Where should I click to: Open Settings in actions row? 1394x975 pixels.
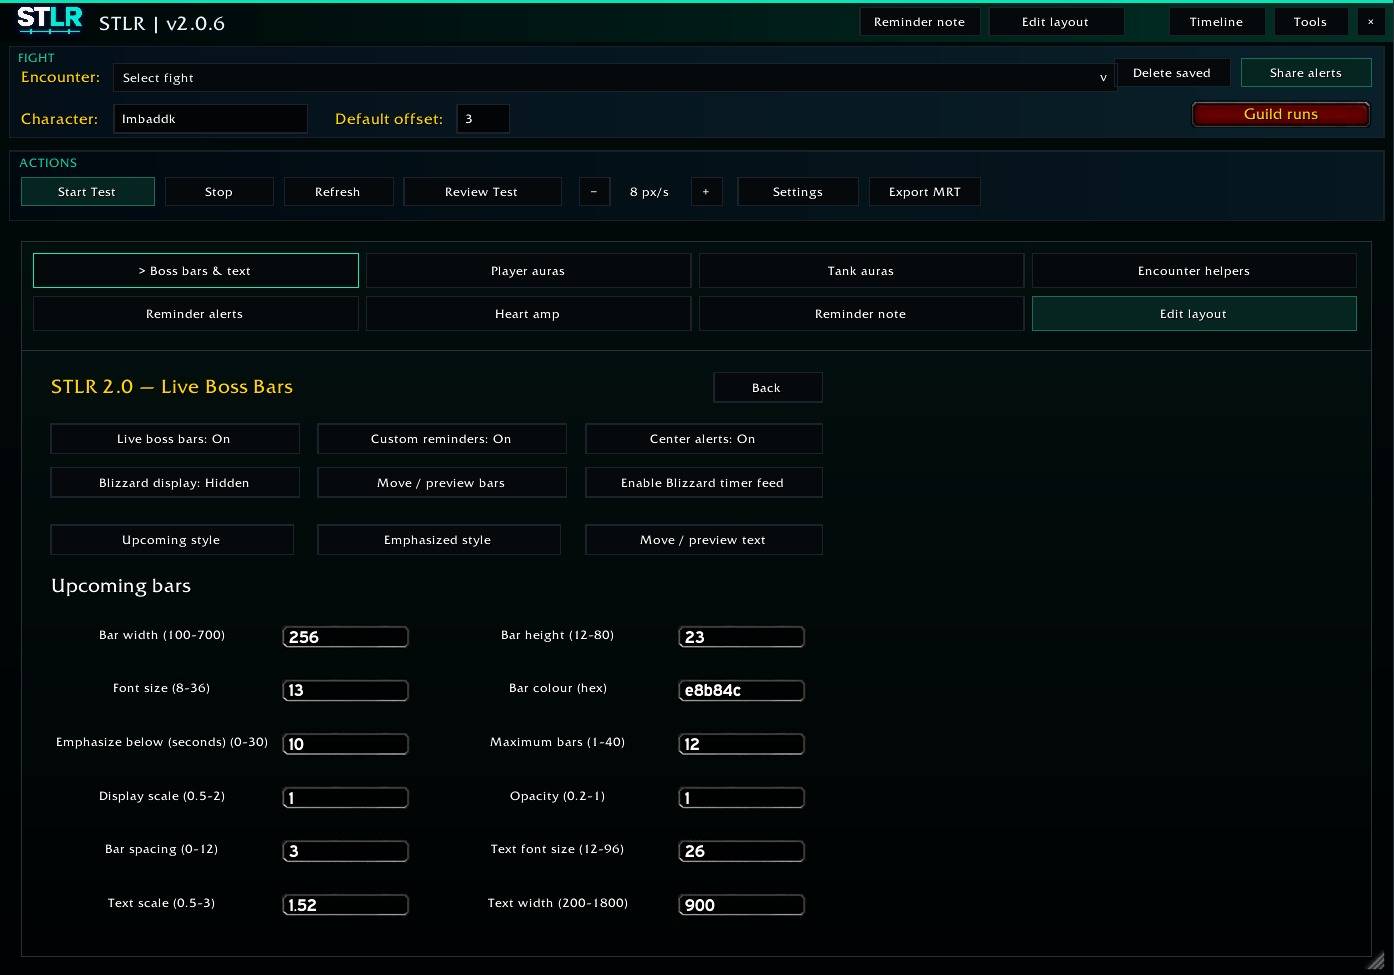click(798, 192)
